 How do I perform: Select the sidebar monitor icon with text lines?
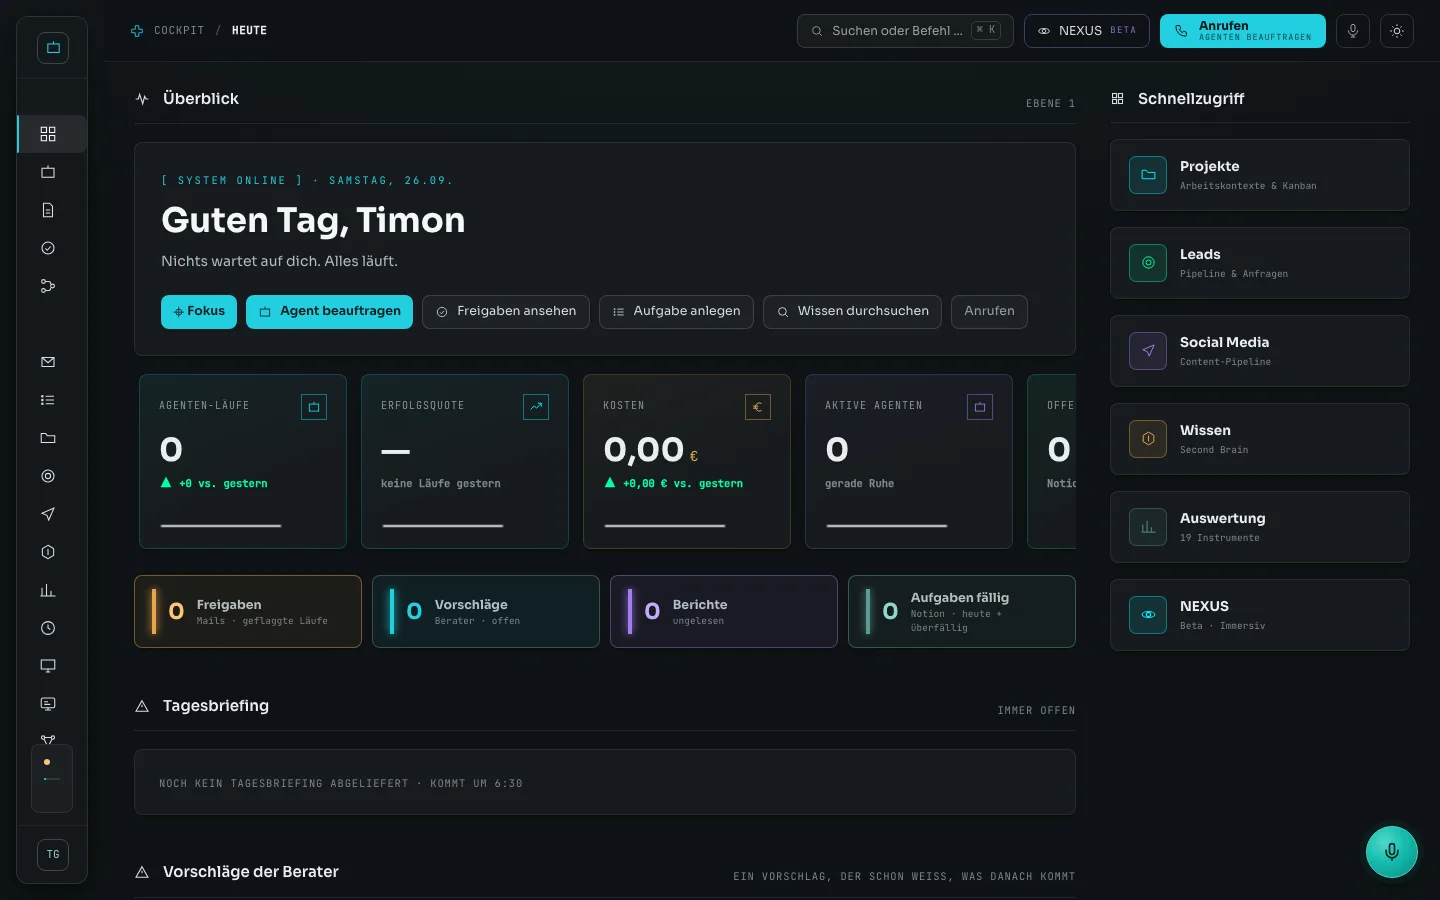[x=48, y=704]
